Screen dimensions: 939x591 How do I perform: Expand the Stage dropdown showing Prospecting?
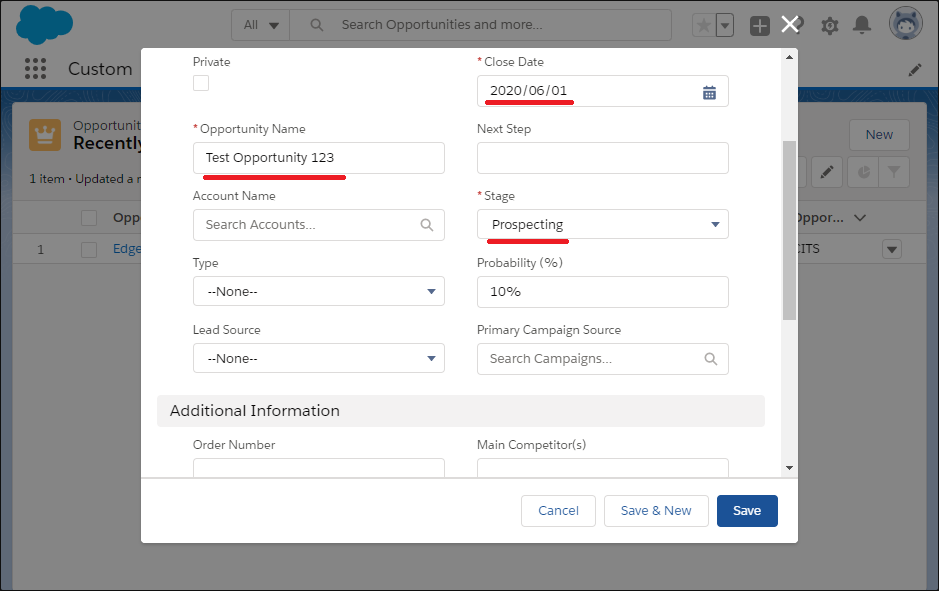[x=602, y=225]
